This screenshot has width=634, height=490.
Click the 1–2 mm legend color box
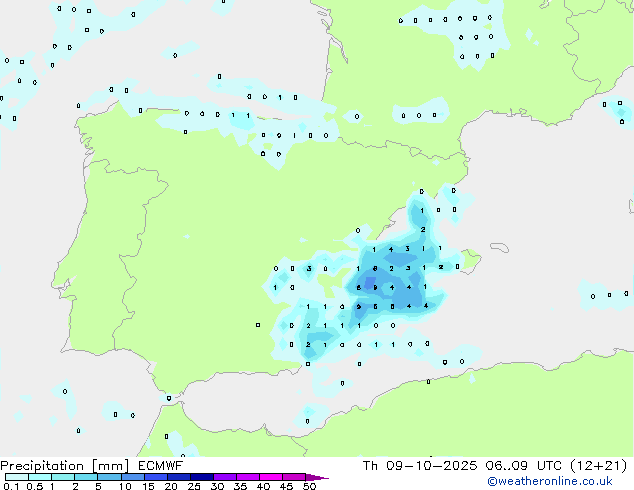click(x=63, y=477)
